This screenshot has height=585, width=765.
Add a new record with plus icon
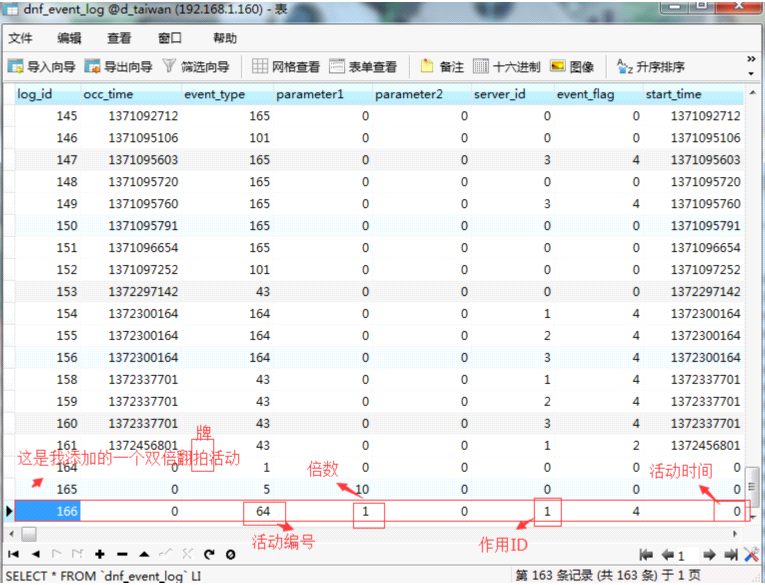pos(100,554)
